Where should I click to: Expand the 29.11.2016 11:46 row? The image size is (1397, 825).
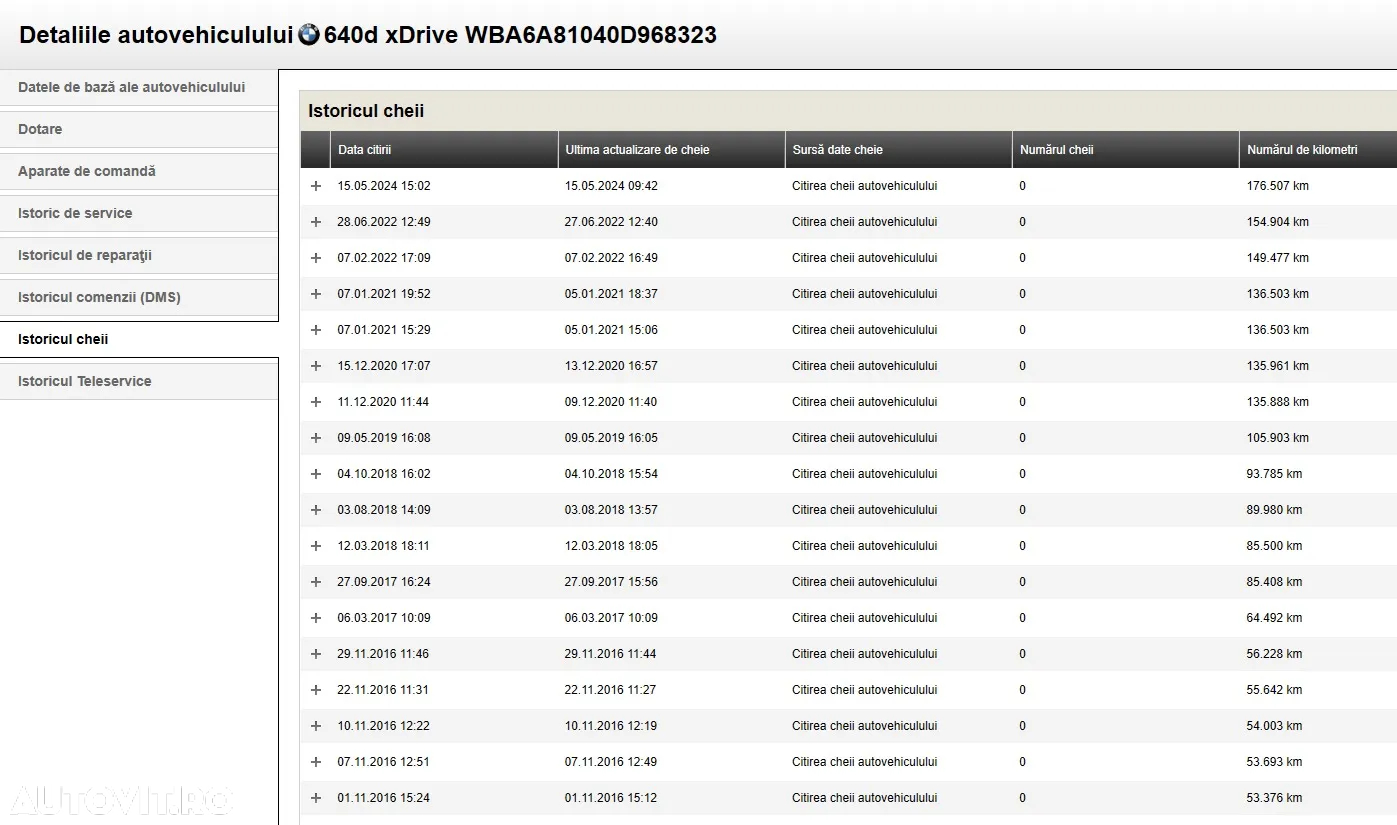[316, 654]
